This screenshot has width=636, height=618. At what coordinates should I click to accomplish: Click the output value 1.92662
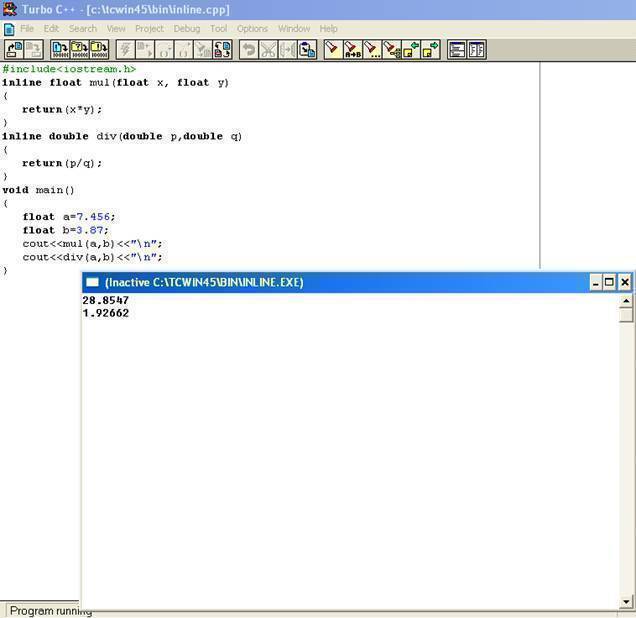tap(105, 313)
